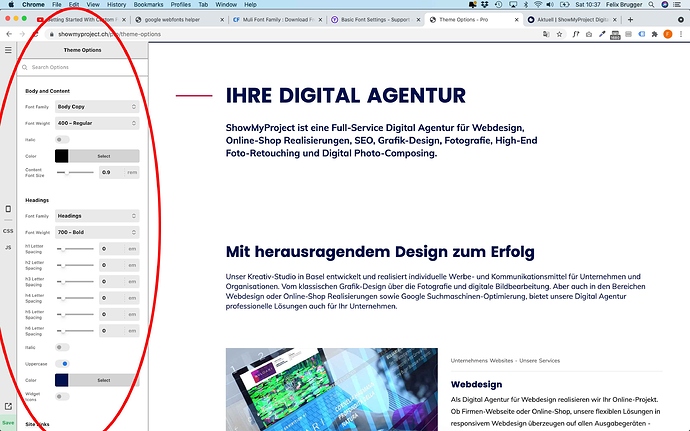690x431 pixels.
Task: Click the green Save button
Action: (x=8, y=423)
